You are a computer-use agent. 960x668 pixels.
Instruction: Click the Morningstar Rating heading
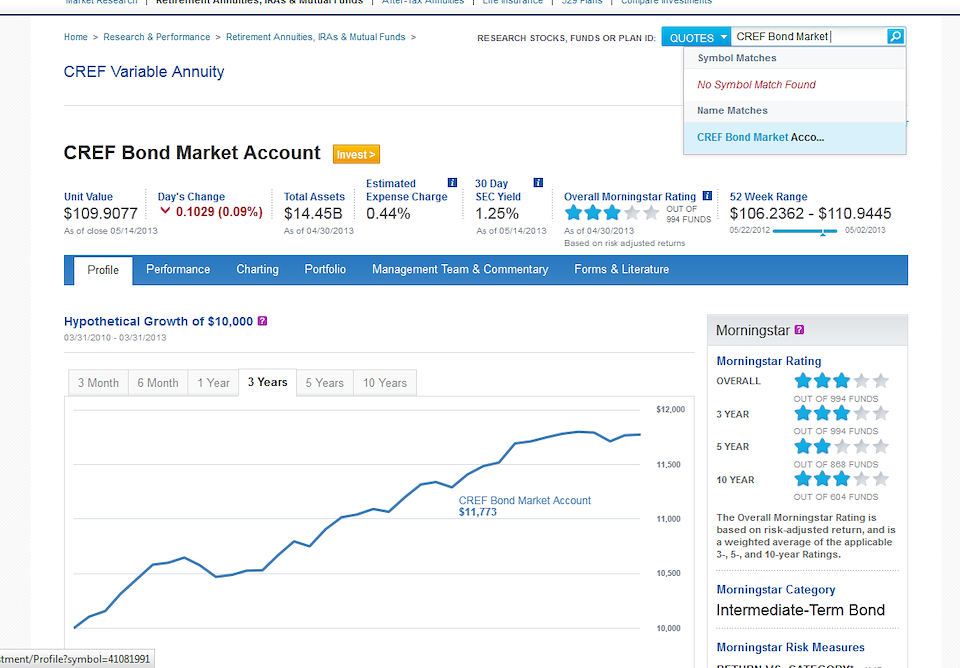tap(768, 361)
